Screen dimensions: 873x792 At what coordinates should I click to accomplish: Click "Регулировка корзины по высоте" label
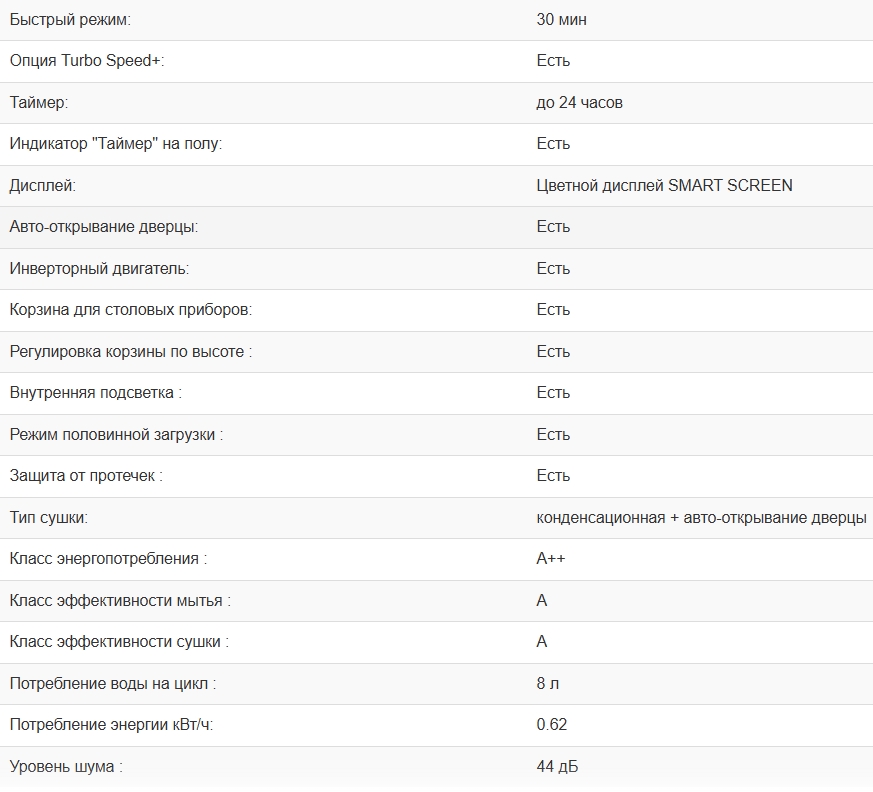click(128, 352)
